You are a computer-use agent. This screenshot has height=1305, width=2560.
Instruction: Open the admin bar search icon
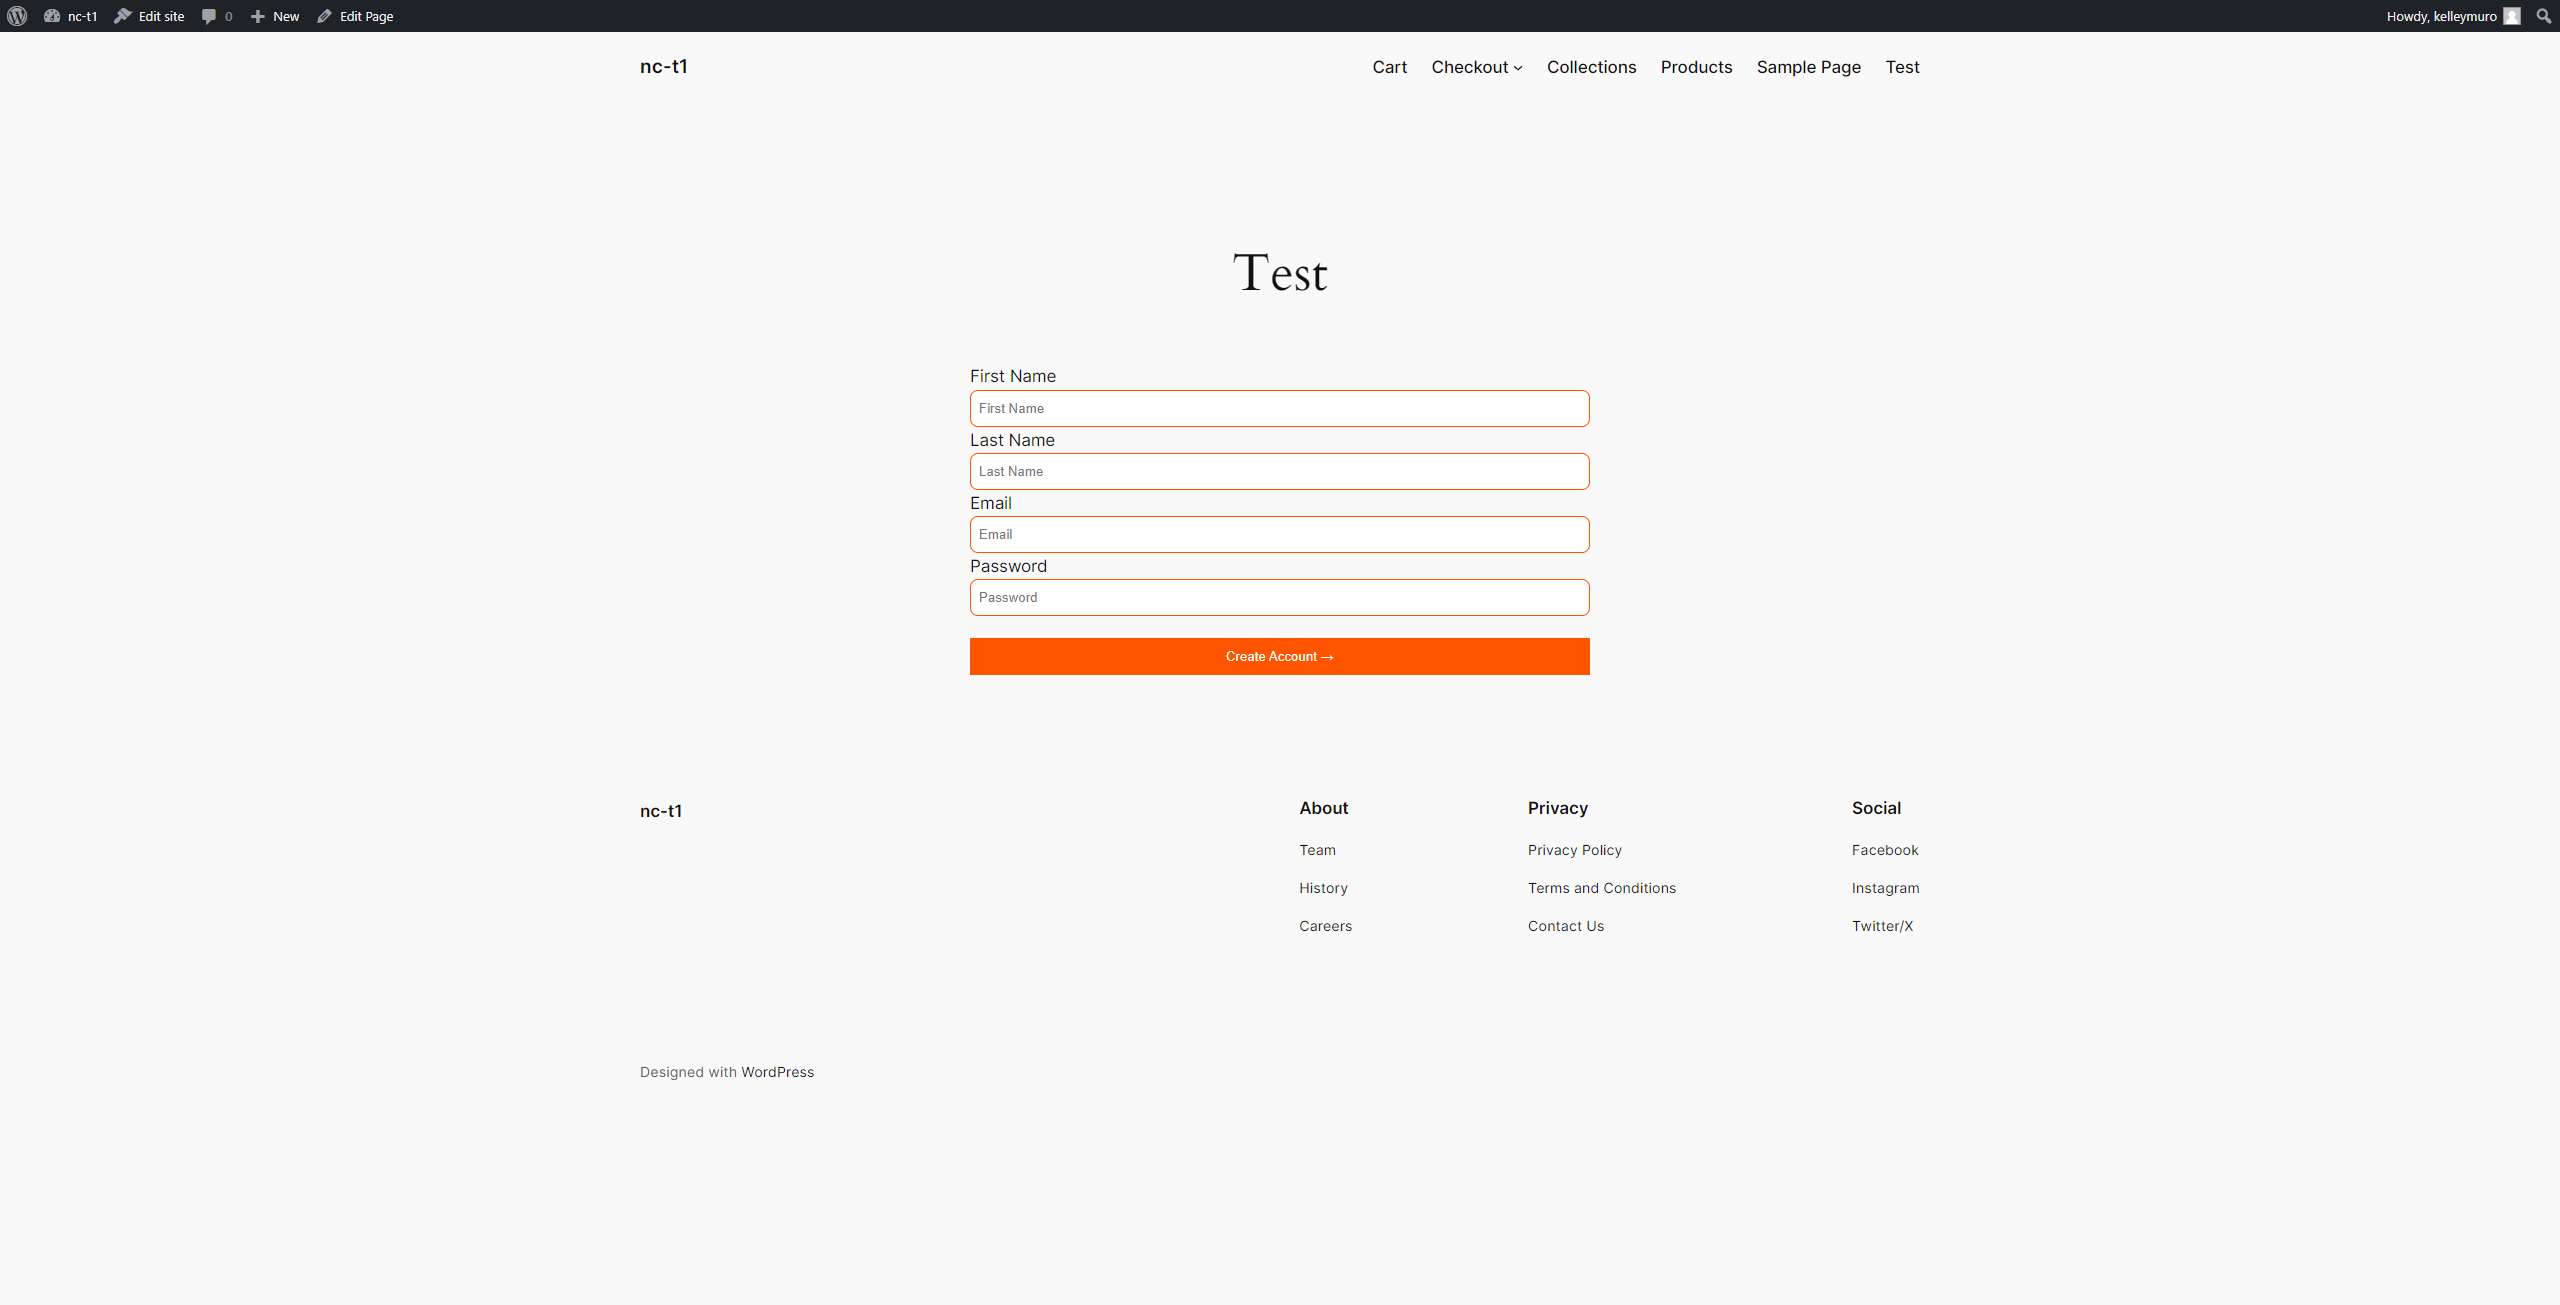(x=2543, y=16)
